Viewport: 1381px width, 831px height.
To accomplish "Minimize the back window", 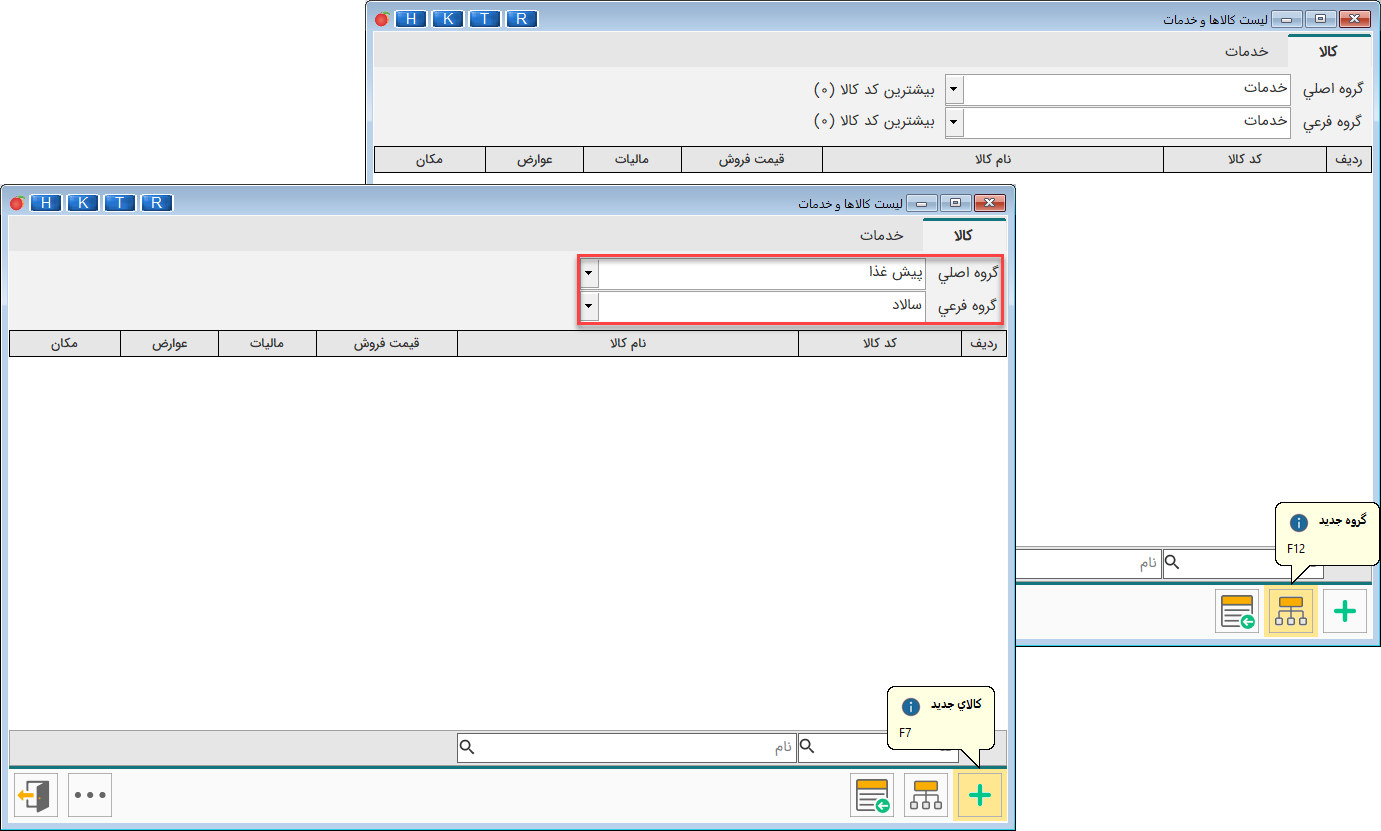I will tap(1285, 19).
